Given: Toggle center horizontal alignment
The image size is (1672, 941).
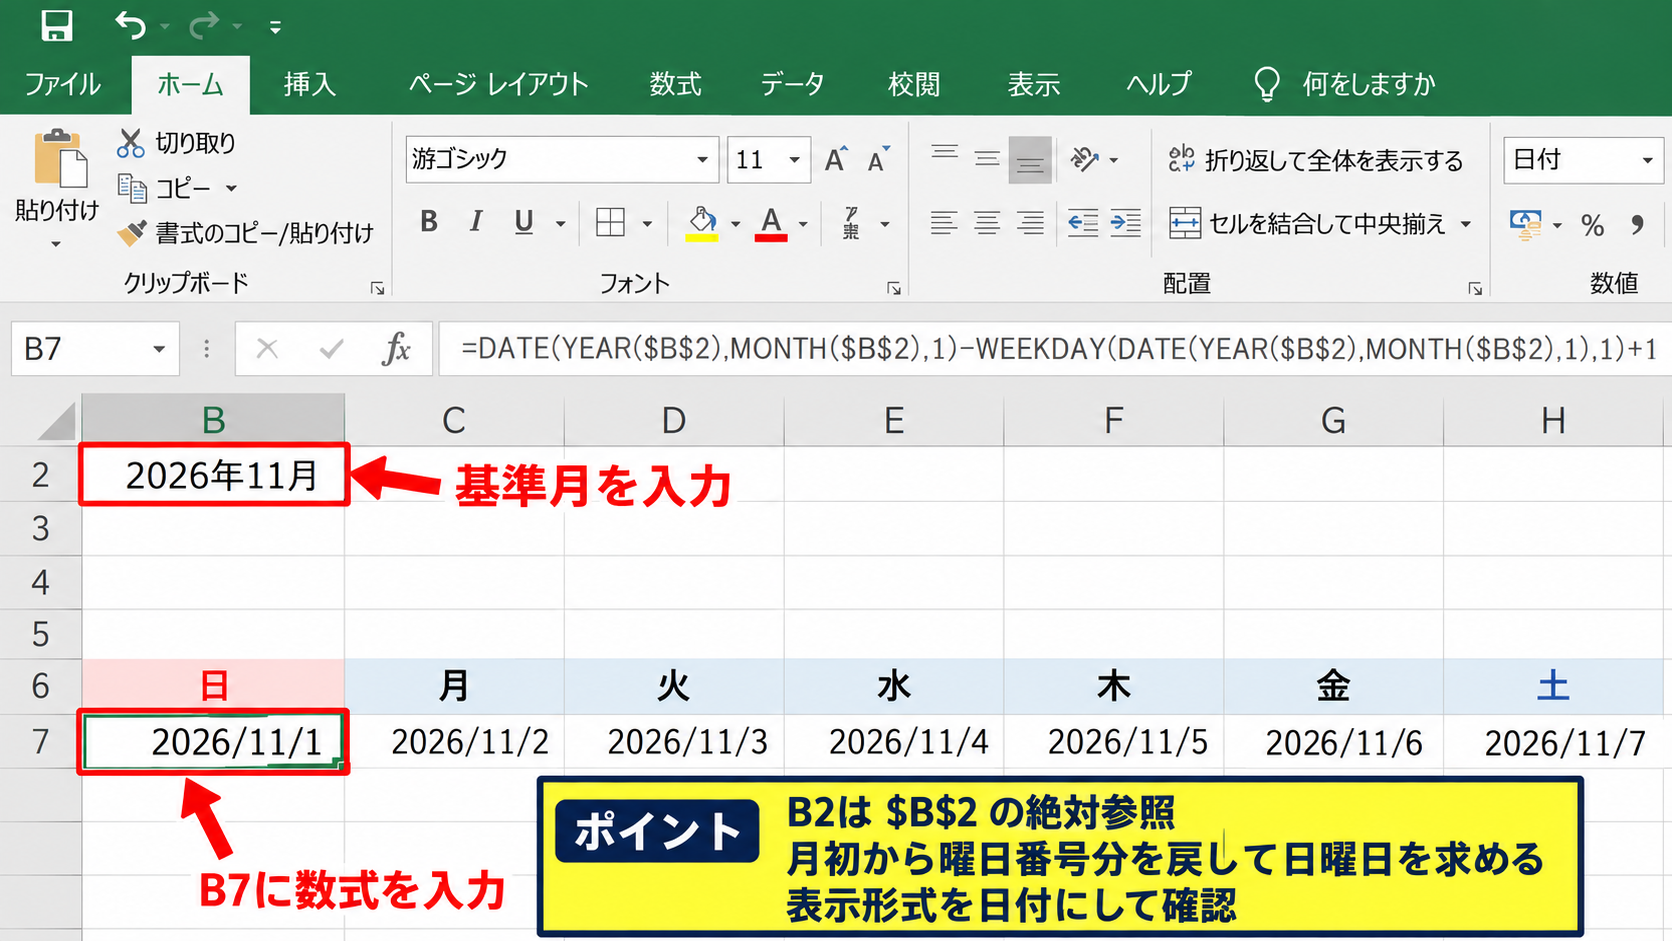Looking at the screenshot, I should [x=987, y=222].
